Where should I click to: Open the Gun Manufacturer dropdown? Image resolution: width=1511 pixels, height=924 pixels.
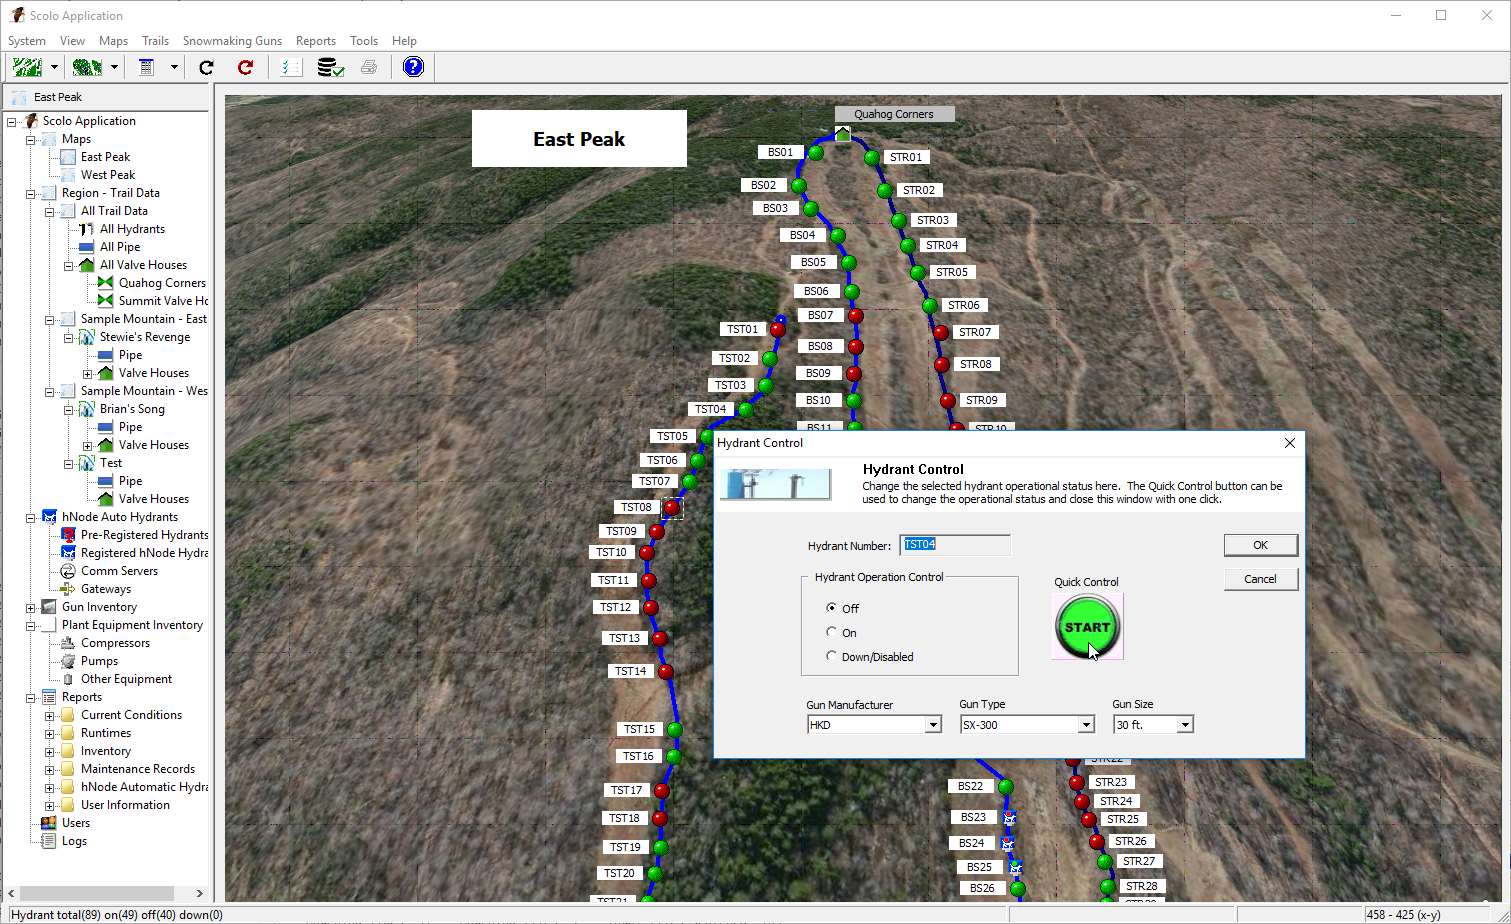coord(933,724)
